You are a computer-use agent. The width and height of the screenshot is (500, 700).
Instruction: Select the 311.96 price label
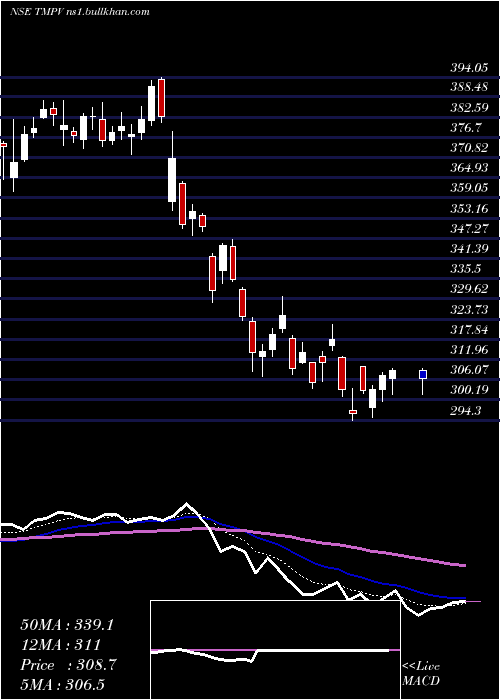pos(468,350)
